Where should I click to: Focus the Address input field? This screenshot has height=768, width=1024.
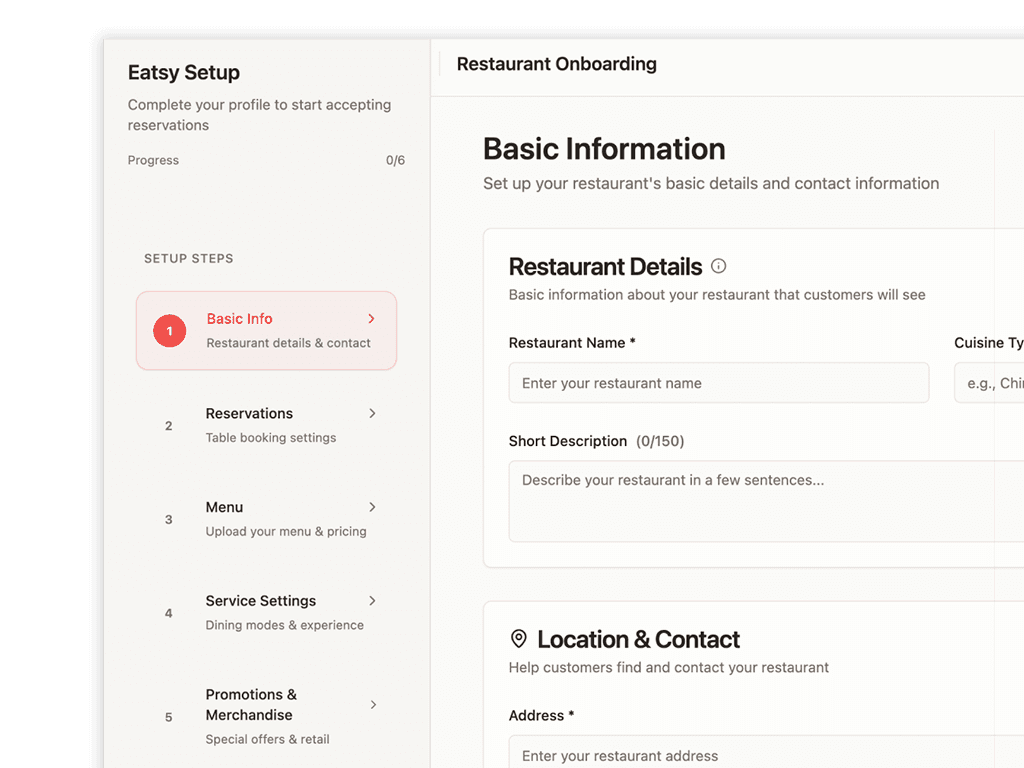coord(766,752)
